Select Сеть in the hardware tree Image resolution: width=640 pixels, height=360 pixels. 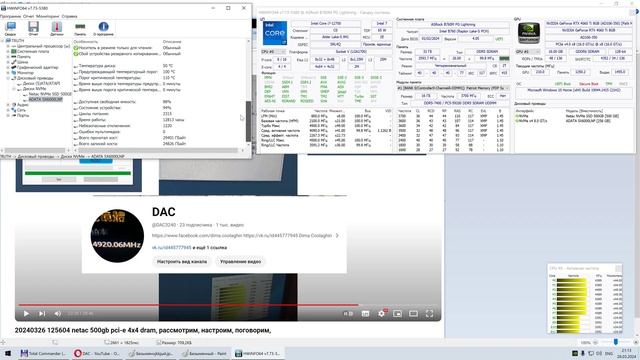pyautogui.click(x=21, y=110)
